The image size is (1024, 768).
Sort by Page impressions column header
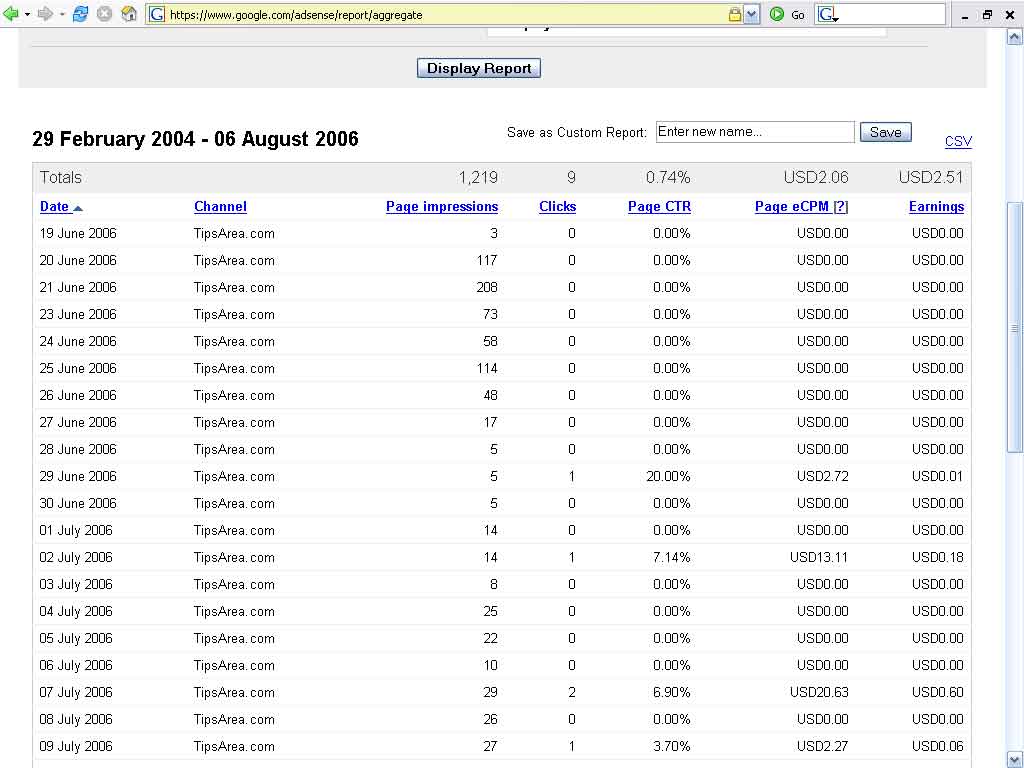[441, 207]
